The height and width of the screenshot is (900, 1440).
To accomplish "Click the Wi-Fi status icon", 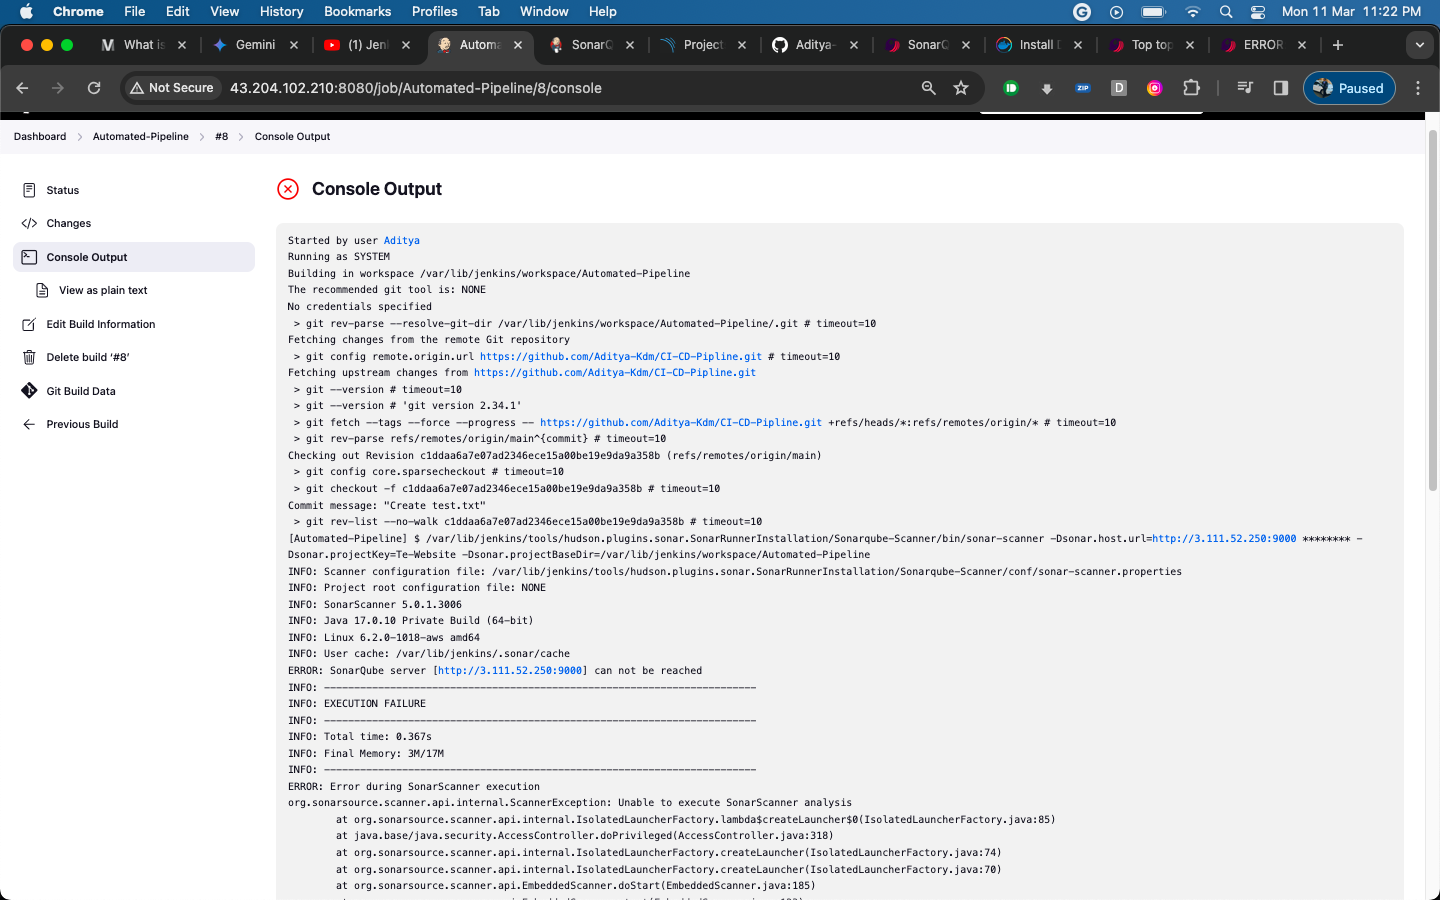I will click(1192, 12).
